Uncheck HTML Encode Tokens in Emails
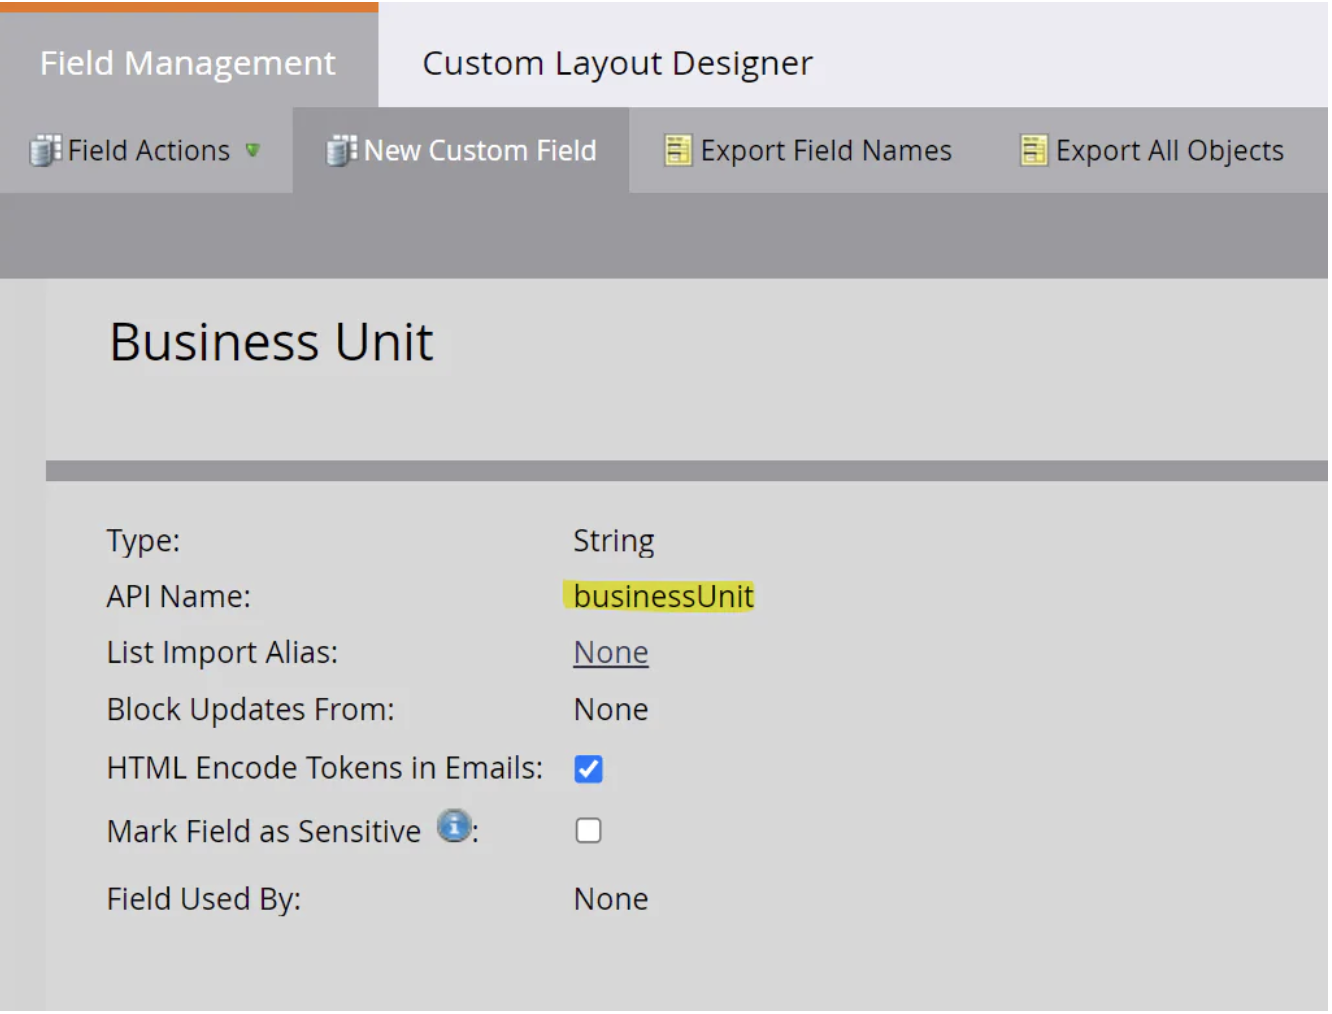This screenshot has height=1014, width=1332. [x=588, y=769]
